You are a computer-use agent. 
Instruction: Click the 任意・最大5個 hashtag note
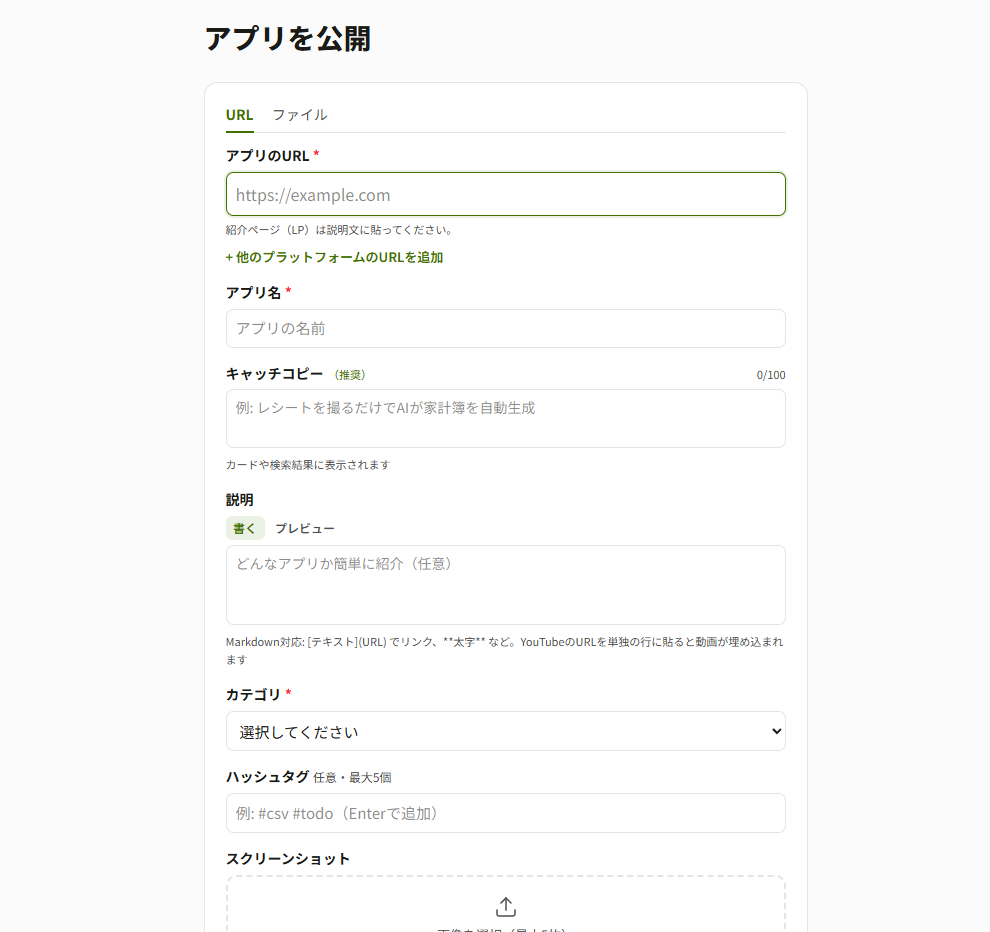(x=352, y=778)
